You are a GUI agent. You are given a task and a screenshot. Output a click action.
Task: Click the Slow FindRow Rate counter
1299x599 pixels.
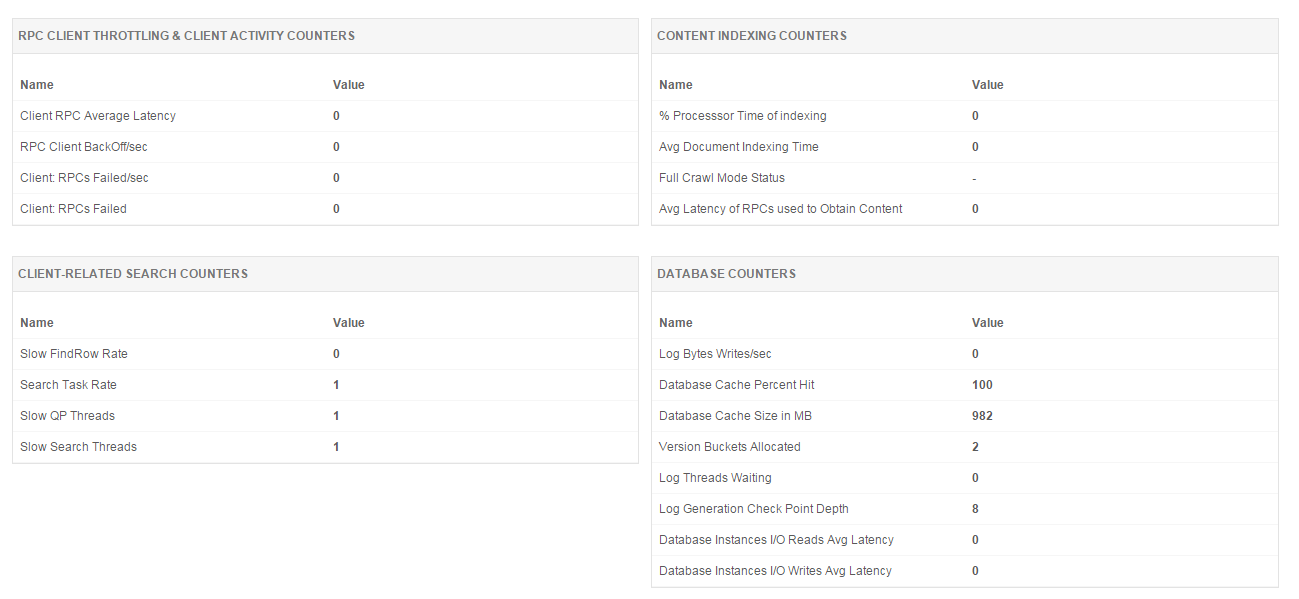click(74, 354)
